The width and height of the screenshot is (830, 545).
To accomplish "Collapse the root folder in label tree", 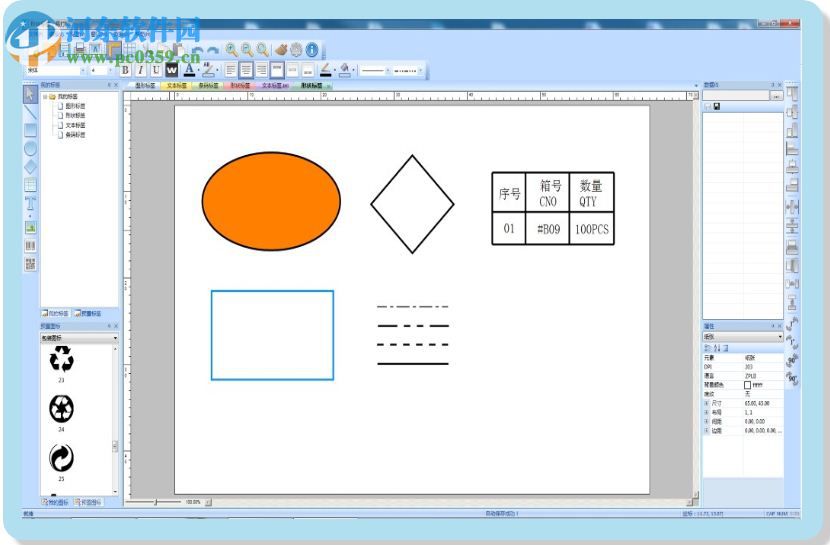I will tap(45, 97).
